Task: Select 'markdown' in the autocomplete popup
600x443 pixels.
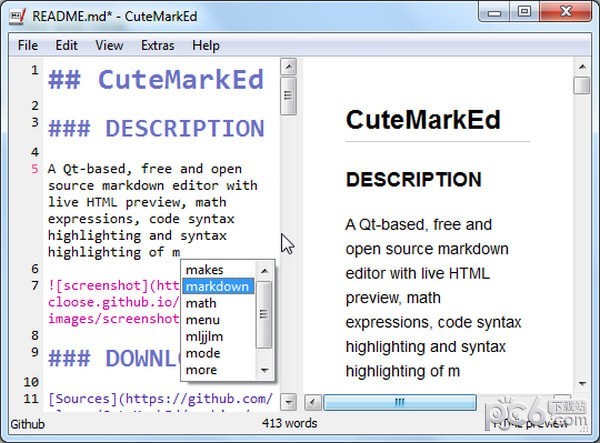Action: (217, 287)
